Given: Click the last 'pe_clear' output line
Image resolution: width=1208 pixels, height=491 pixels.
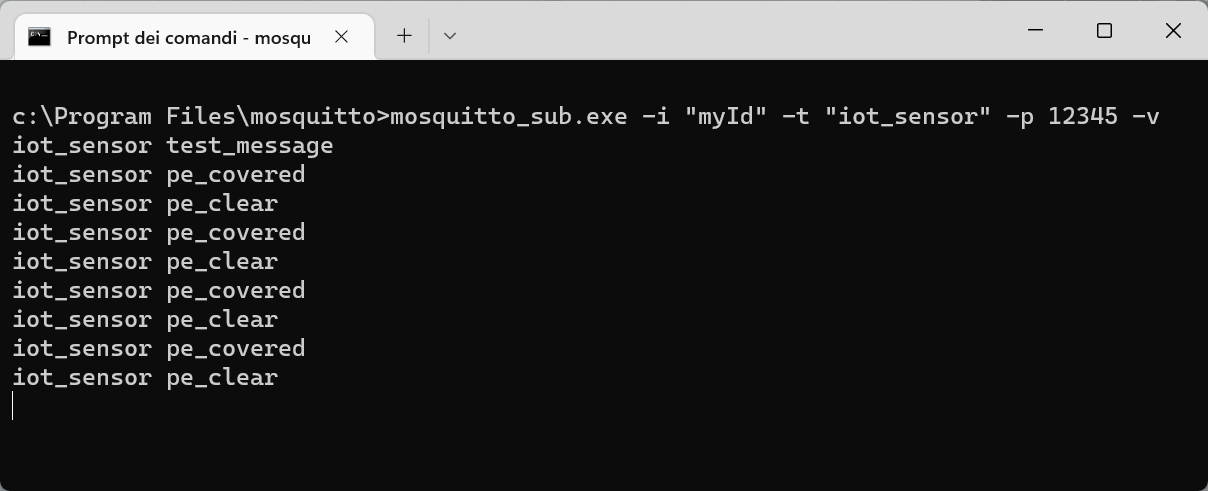Looking at the screenshot, I should (145, 378).
